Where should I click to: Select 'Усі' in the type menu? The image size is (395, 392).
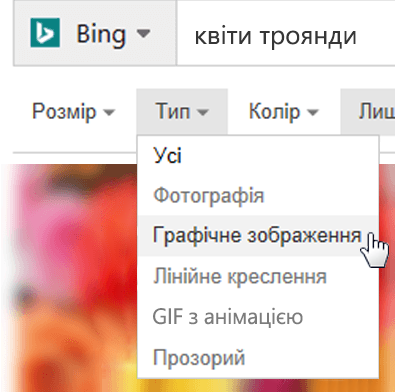(x=258, y=155)
